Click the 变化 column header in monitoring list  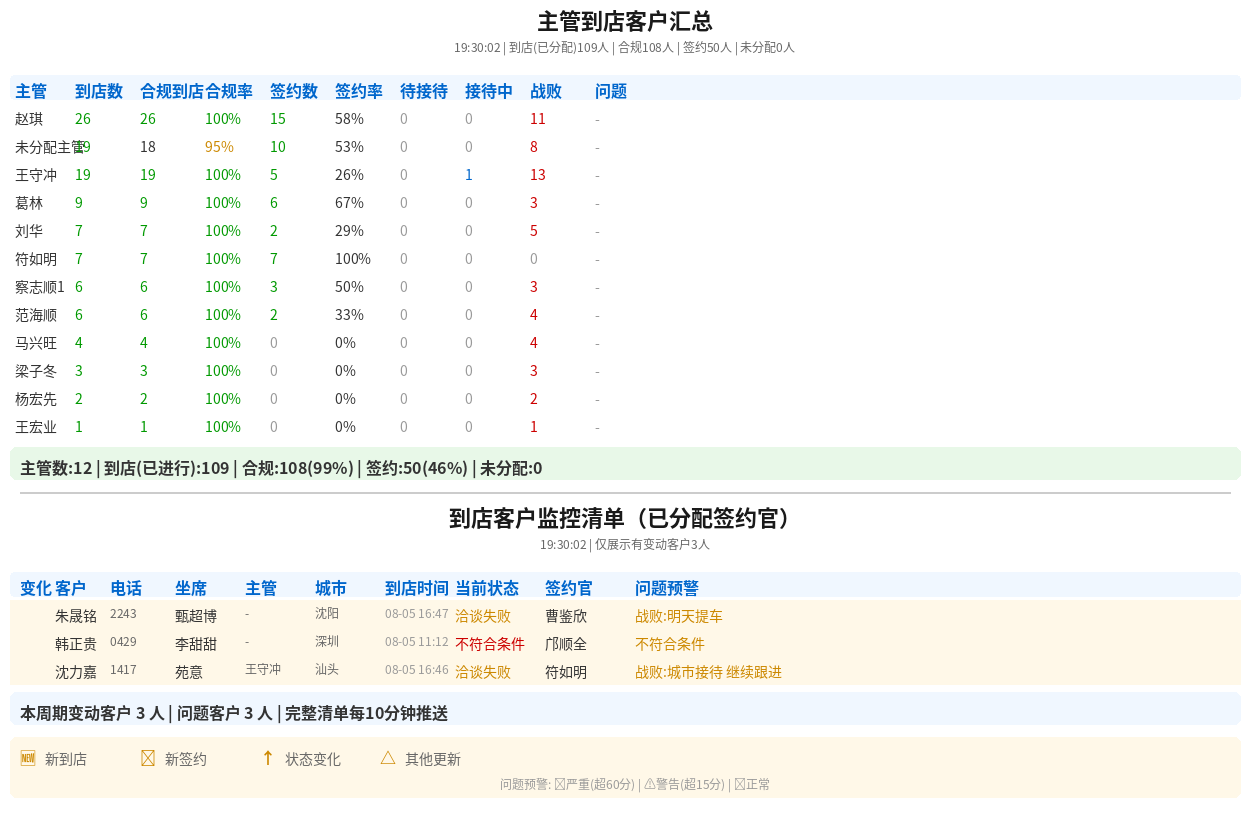coord(36,588)
